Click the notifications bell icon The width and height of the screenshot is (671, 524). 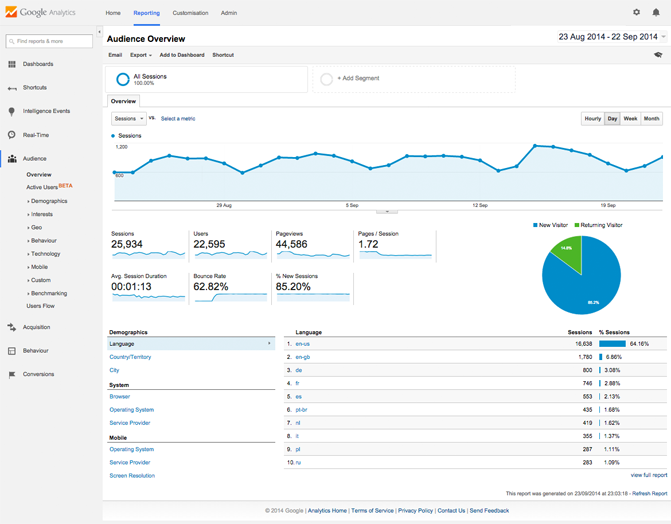tap(657, 13)
